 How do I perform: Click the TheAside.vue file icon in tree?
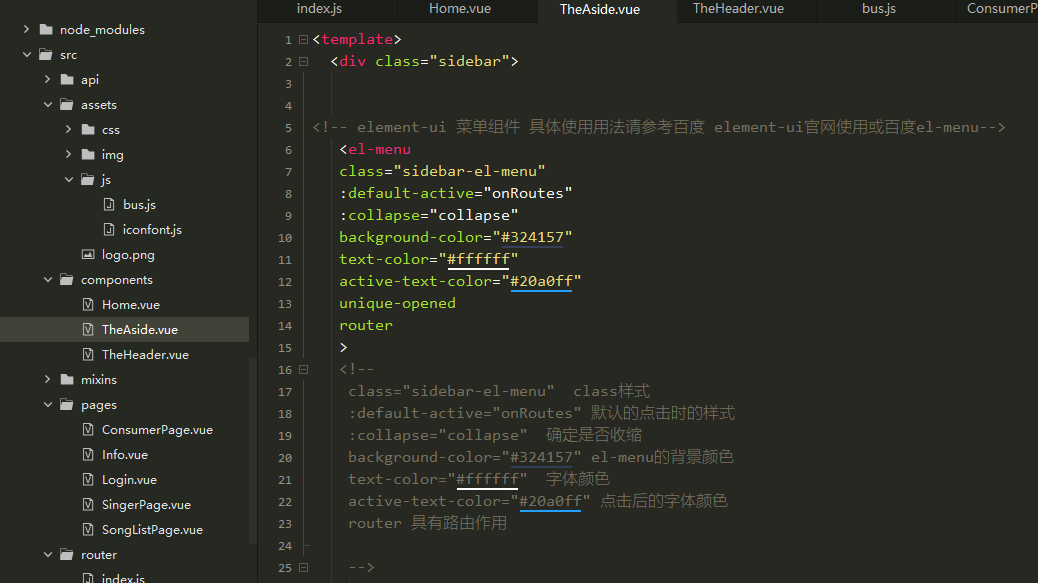(x=88, y=330)
